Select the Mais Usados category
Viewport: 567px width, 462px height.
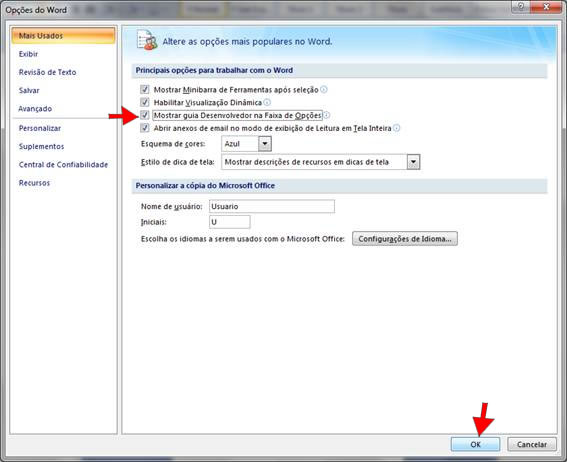(x=63, y=35)
